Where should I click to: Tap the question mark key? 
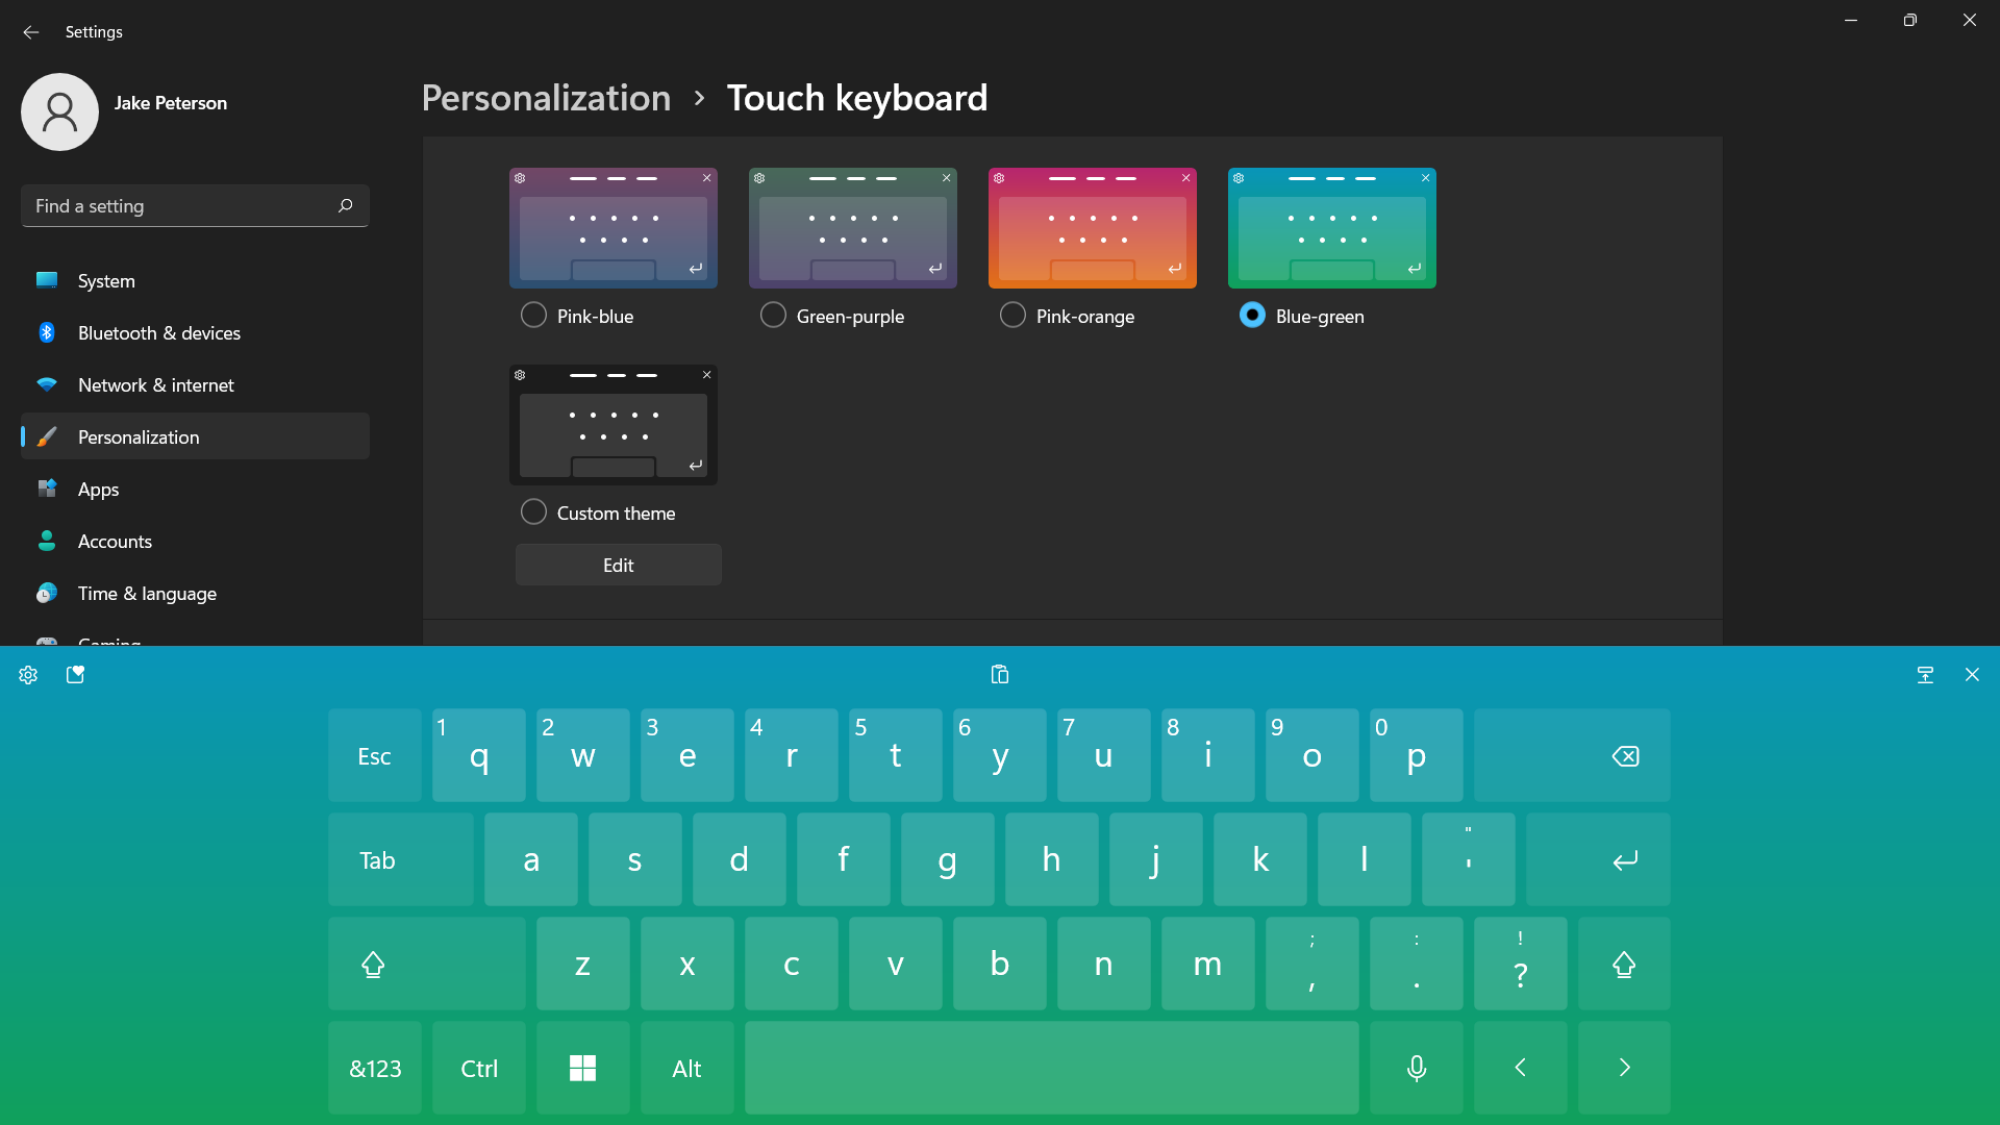[1520, 964]
